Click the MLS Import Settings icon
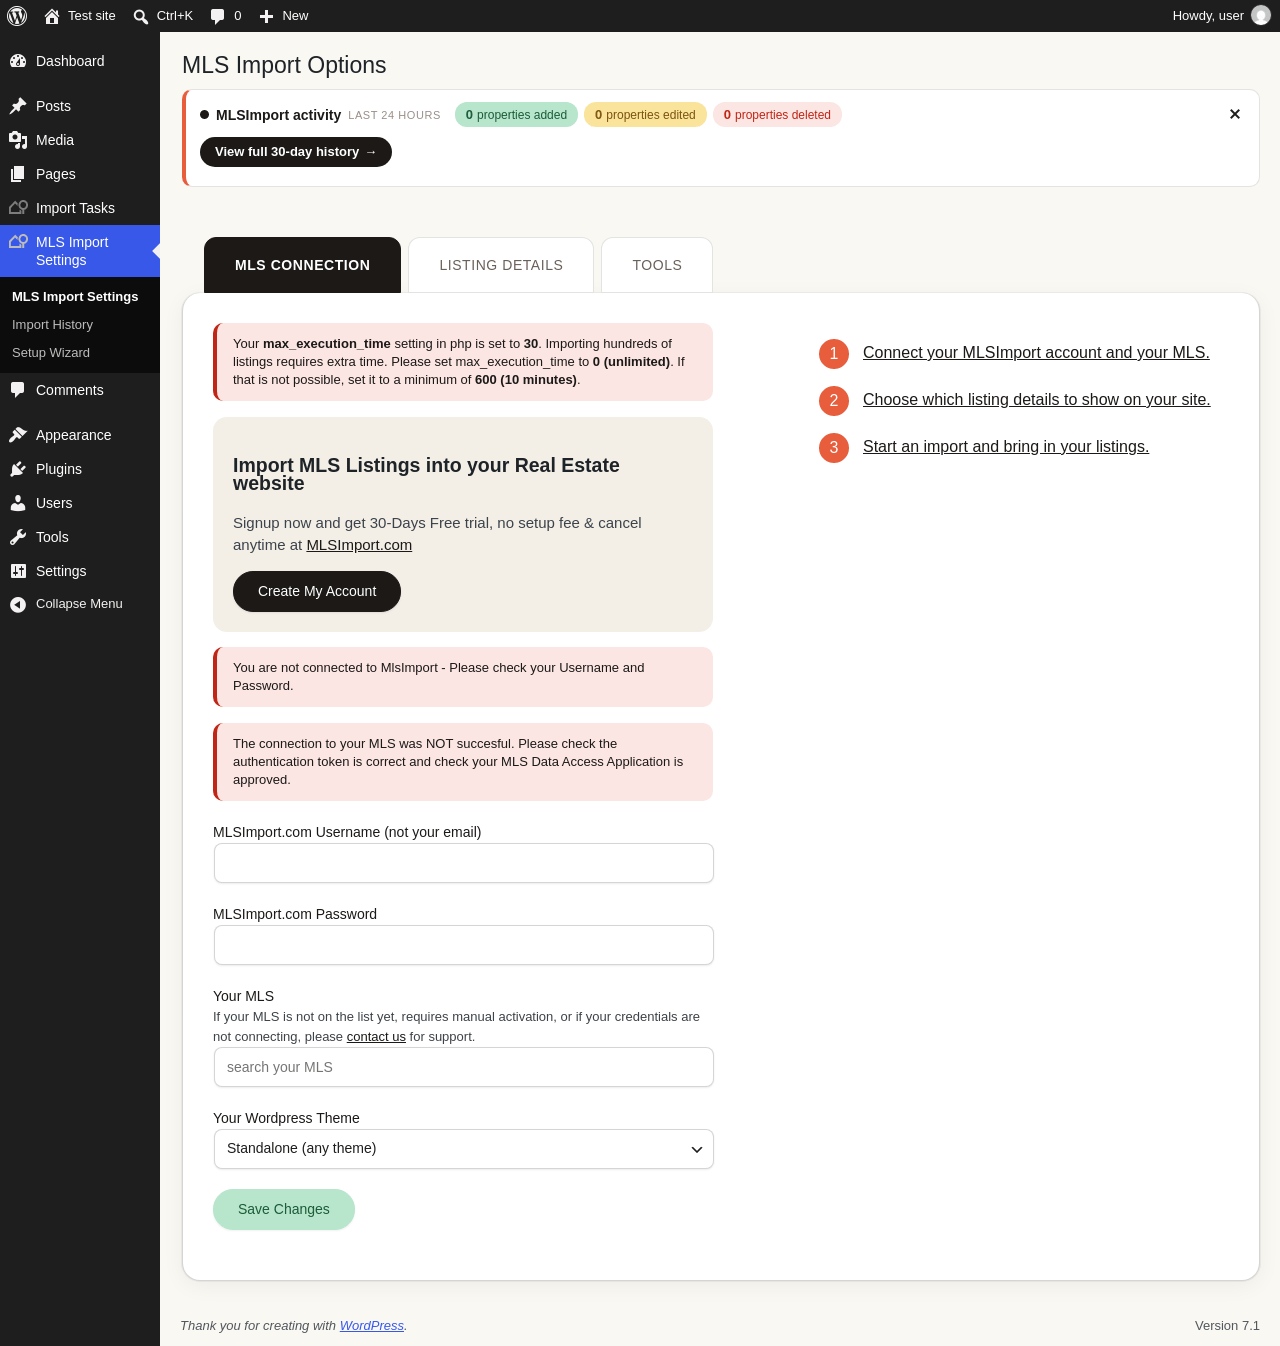1280x1346 pixels. point(18,242)
